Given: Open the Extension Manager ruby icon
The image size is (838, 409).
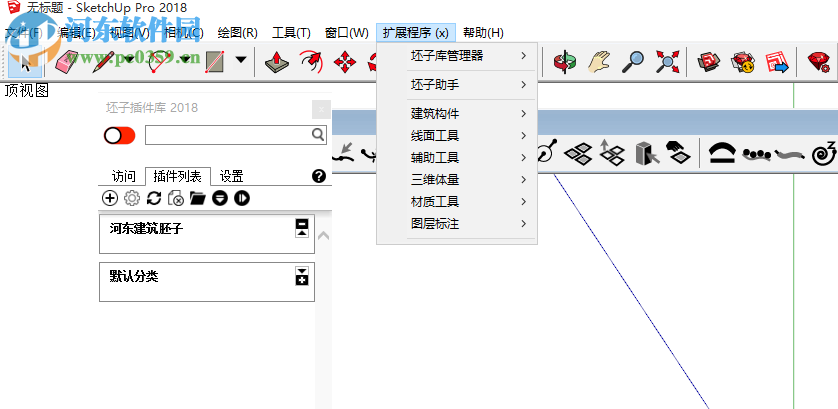Looking at the screenshot, I should 818,62.
